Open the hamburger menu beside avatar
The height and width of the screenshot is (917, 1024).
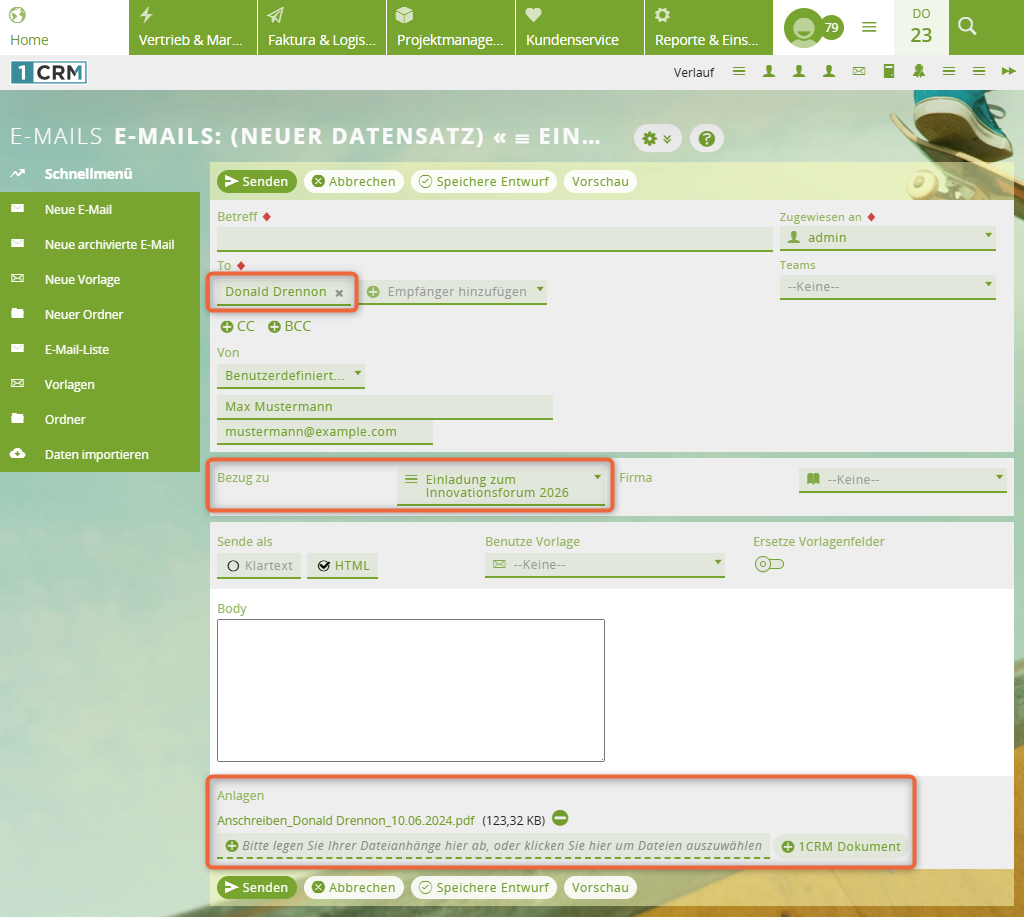tap(869, 27)
